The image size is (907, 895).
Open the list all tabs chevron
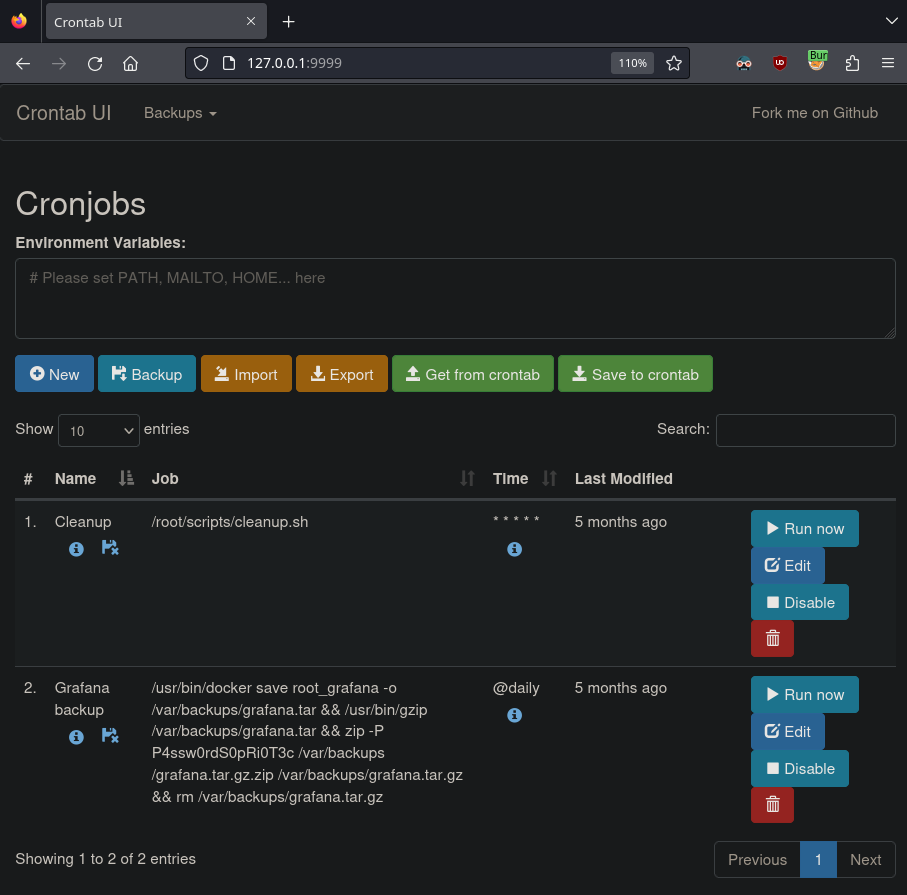point(891,21)
